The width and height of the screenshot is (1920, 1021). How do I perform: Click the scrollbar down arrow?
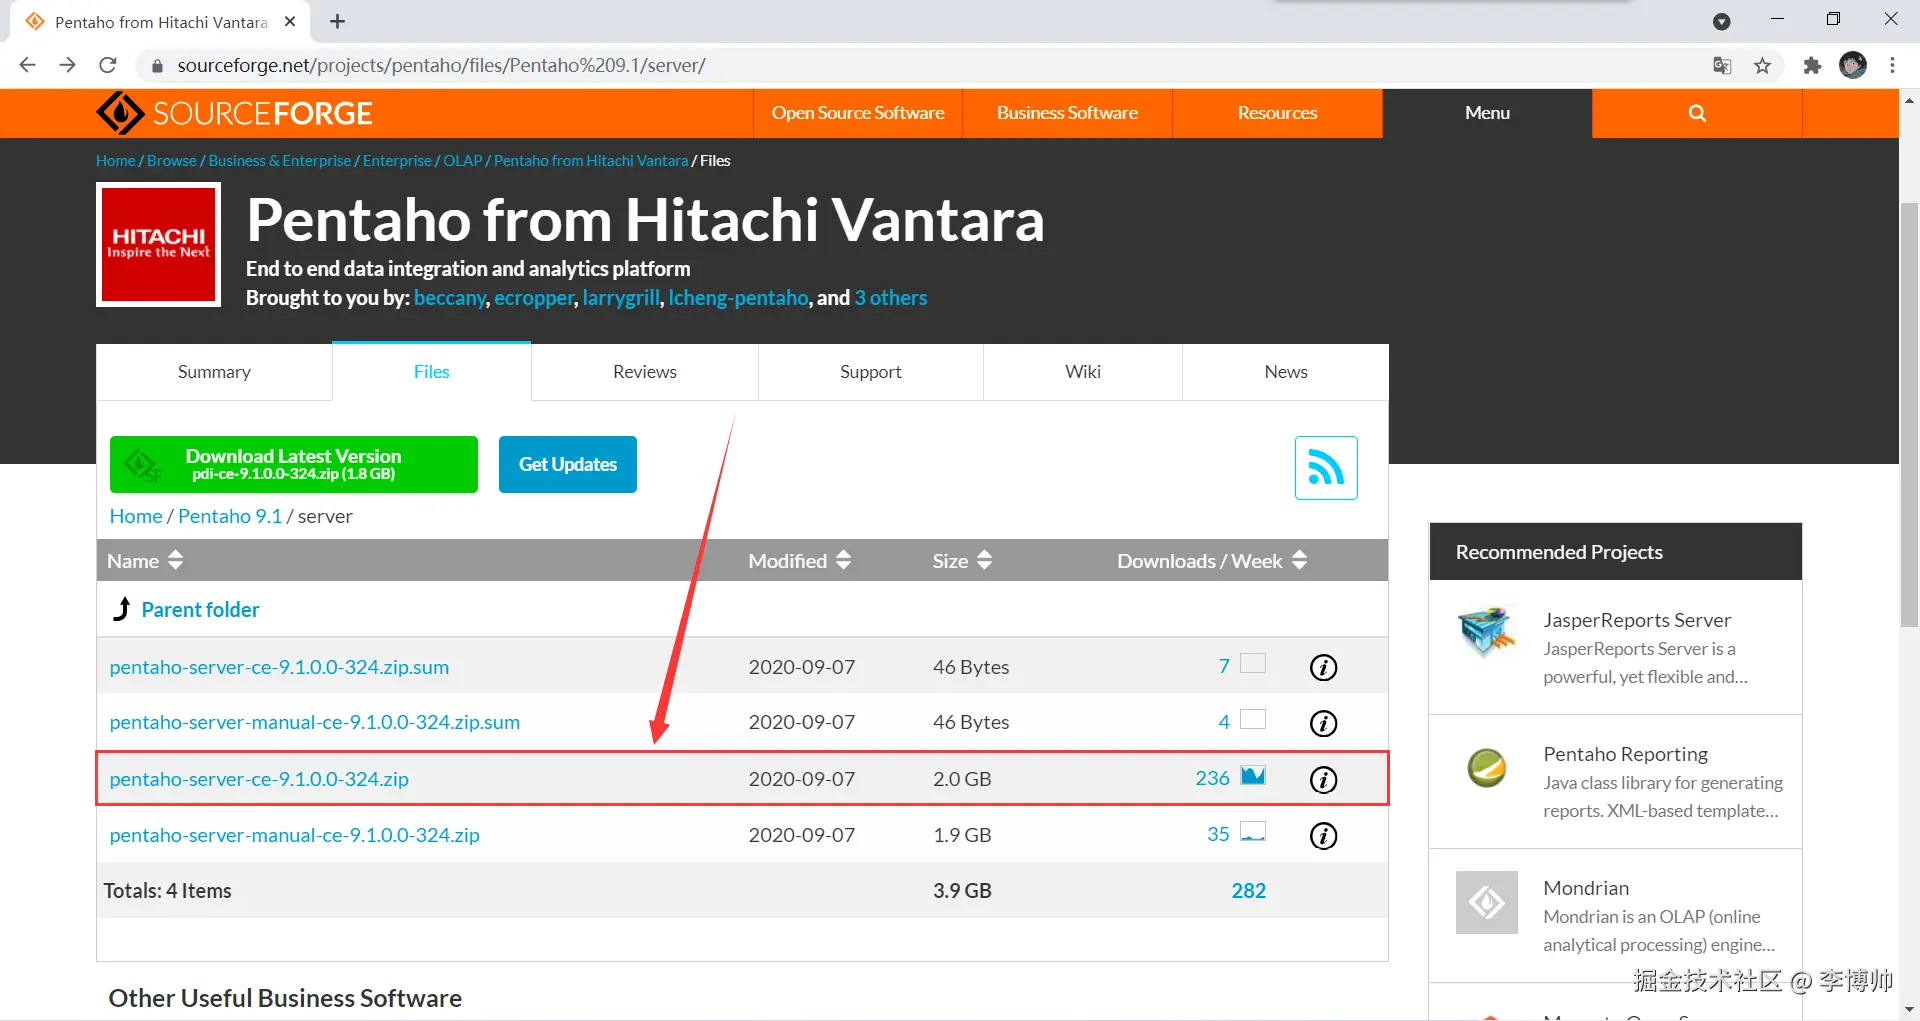coord(1909,1009)
